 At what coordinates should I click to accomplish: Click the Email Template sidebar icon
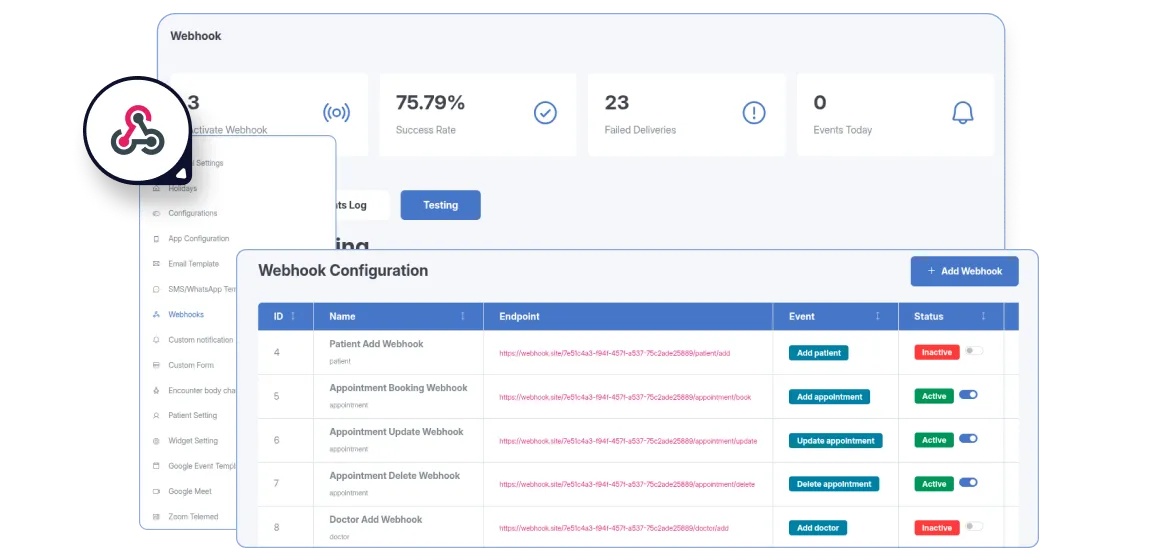pyautogui.click(x=156, y=264)
